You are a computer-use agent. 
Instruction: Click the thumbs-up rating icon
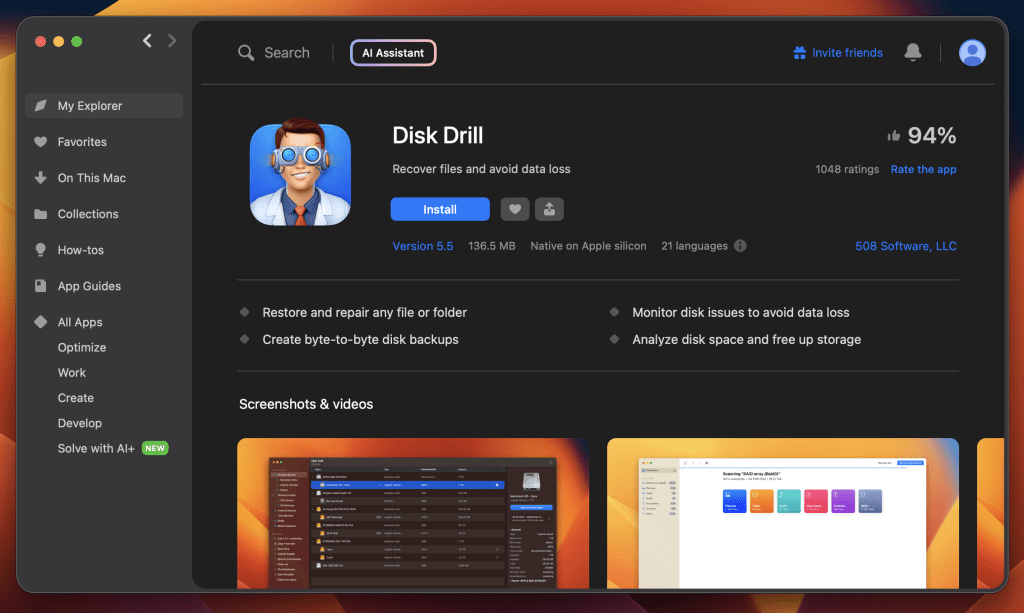(893, 136)
